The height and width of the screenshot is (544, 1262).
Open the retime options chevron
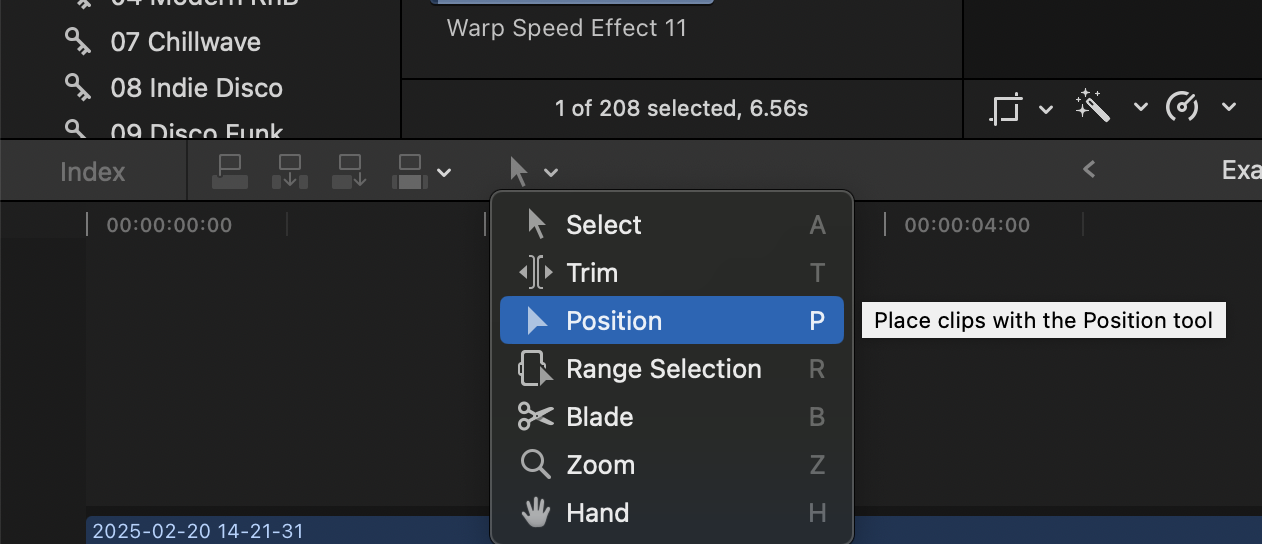tap(1229, 107)
